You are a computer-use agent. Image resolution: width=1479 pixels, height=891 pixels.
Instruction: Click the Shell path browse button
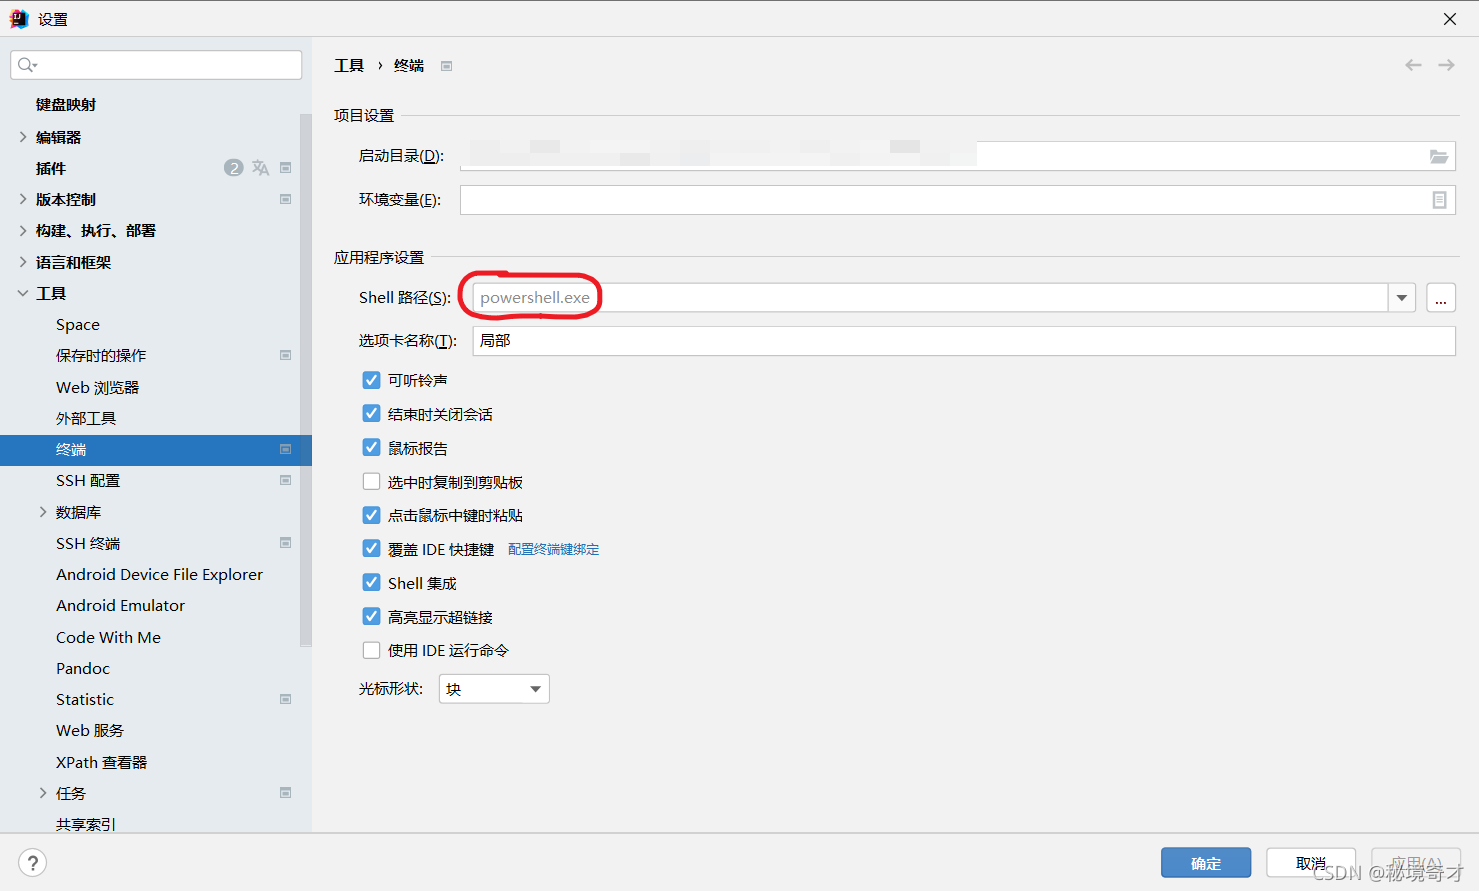[x=1441, y=298]
